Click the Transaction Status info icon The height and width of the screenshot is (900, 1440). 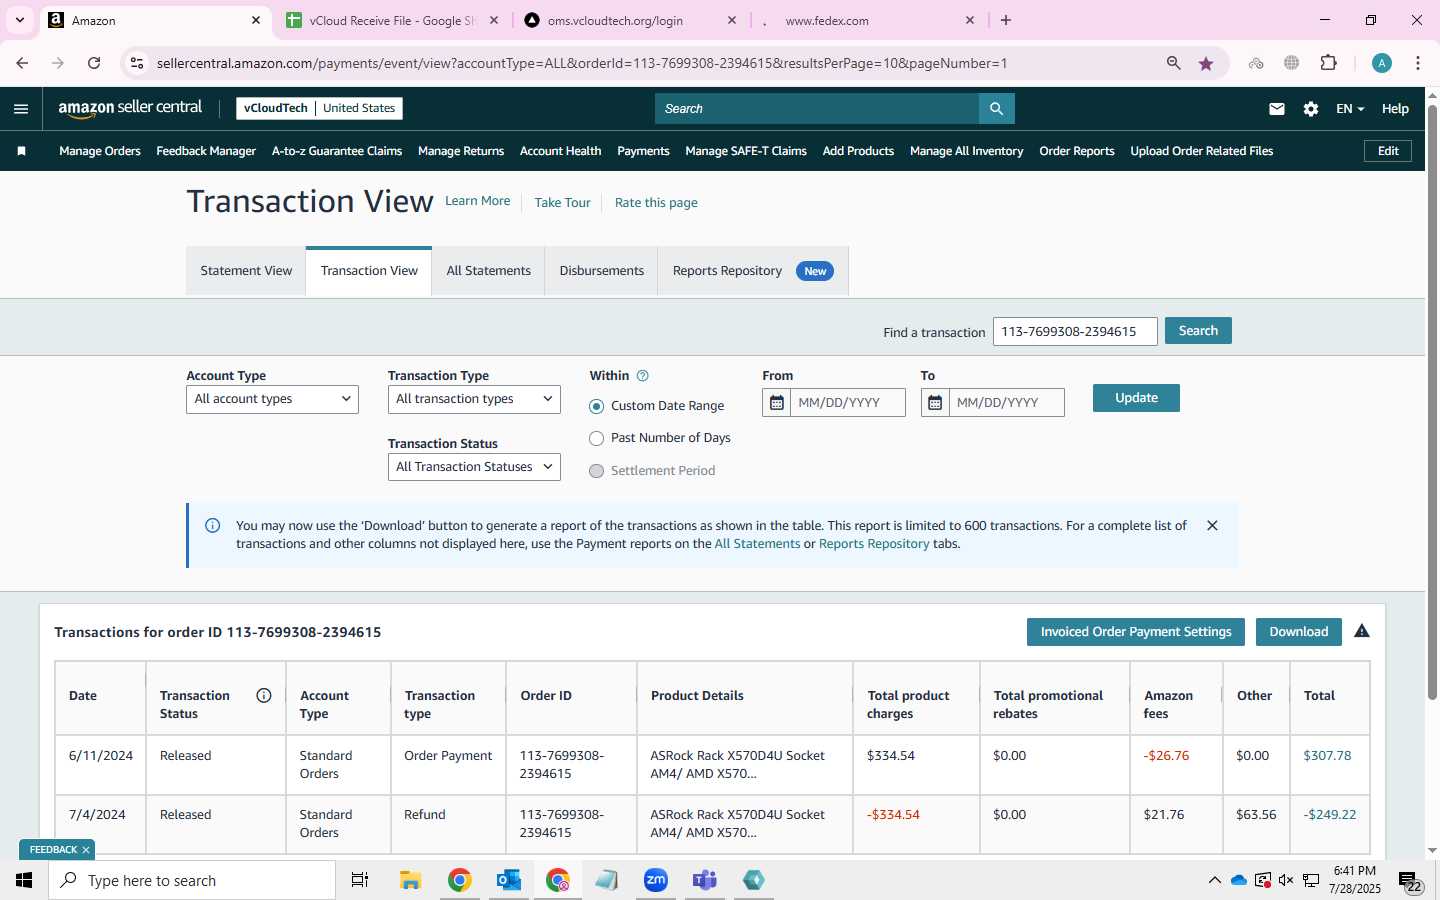(x=264, y=696)
